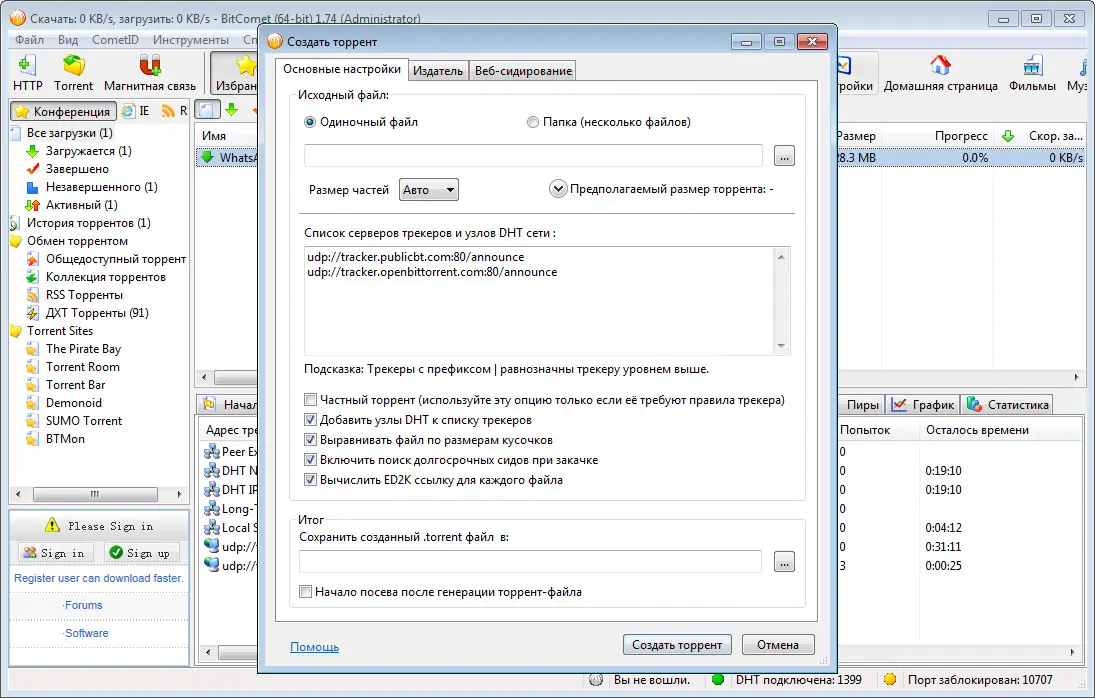The image size is (1095, 698).
Task: Browse for save location ... button
Action: [784, 562]
